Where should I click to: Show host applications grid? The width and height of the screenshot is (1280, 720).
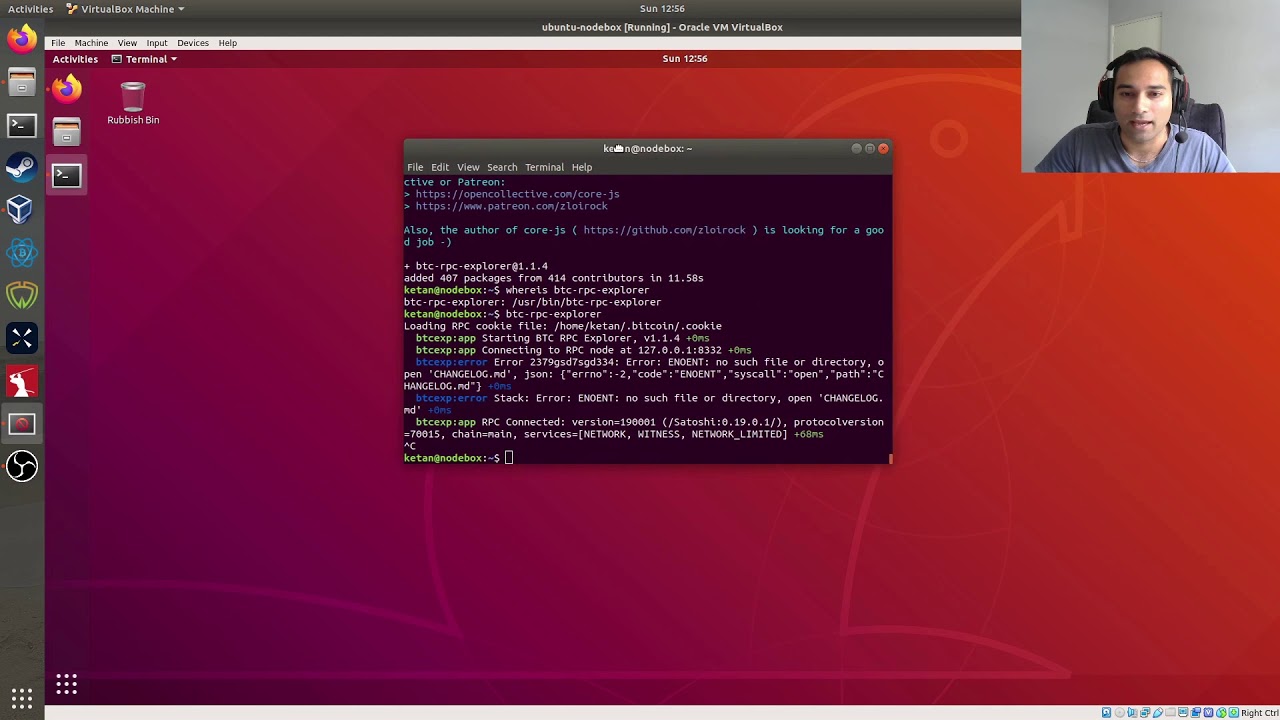(x=22, y=697)
